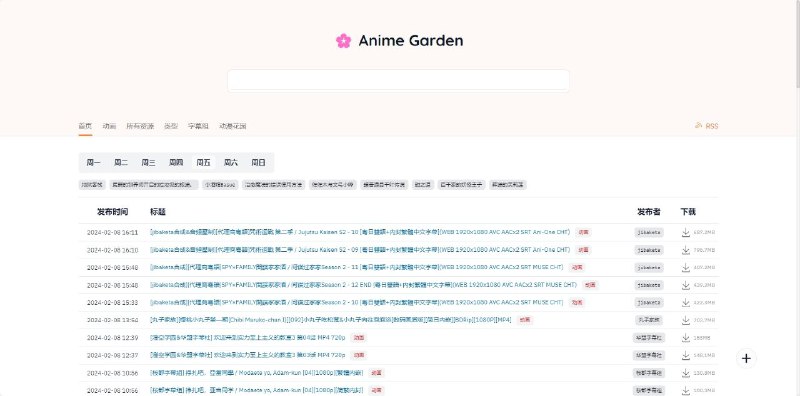Click the 标题 column header
The height and width of the screenshot is (396, 800).
pyautogui.click(x=158, y=212)
